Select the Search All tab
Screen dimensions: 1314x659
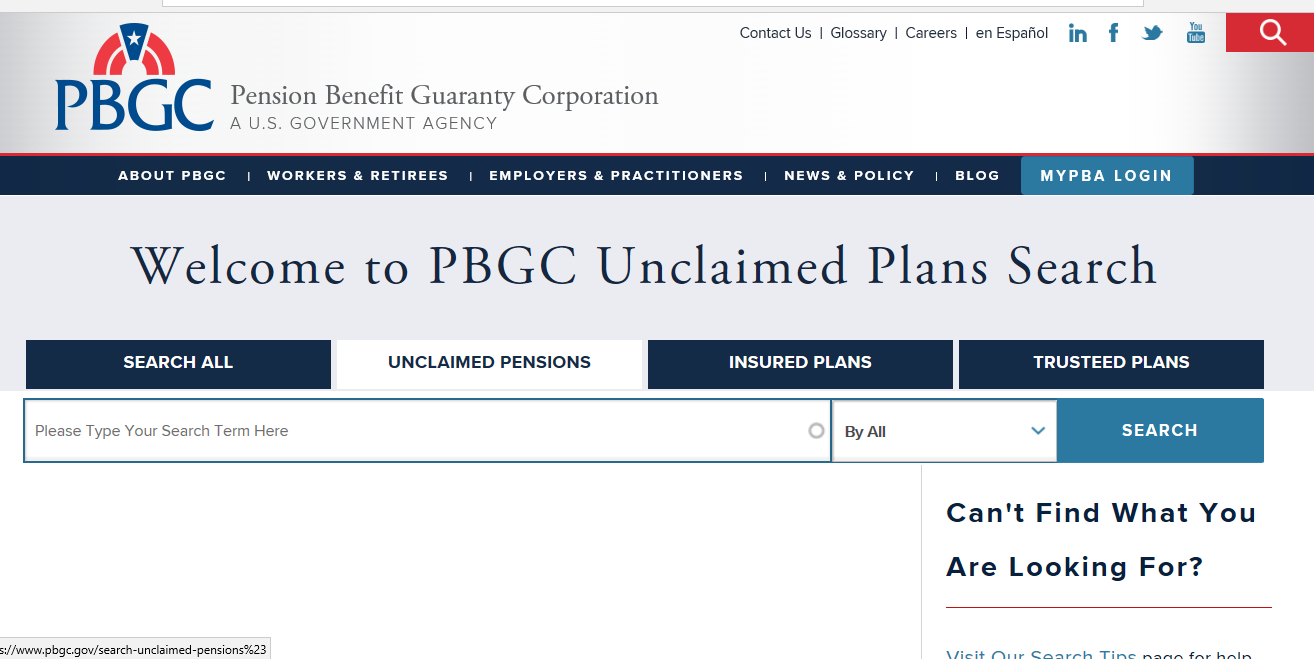pos(178,363)
